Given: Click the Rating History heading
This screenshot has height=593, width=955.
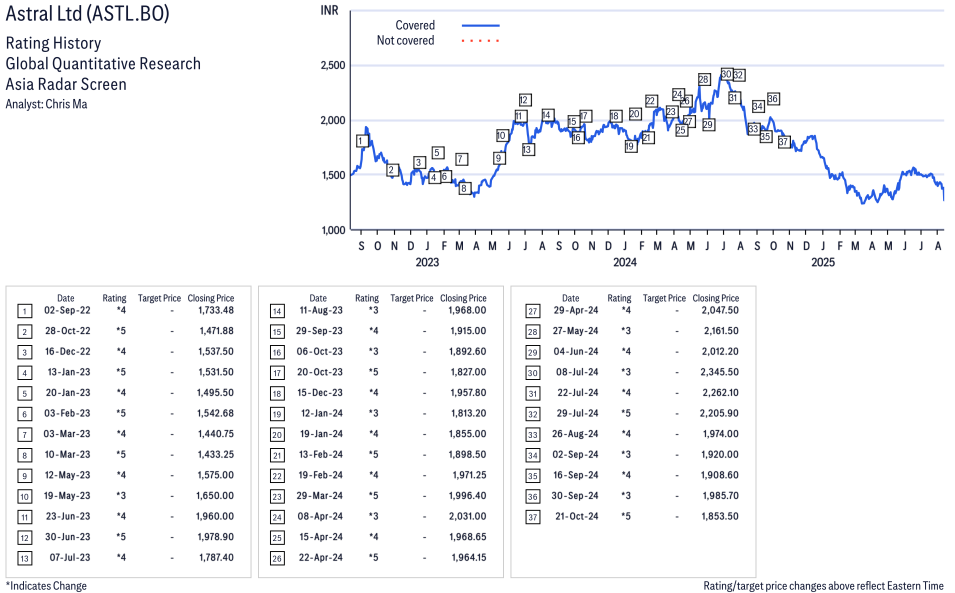Looking at the screenshot, I should (x=54, y=43).
